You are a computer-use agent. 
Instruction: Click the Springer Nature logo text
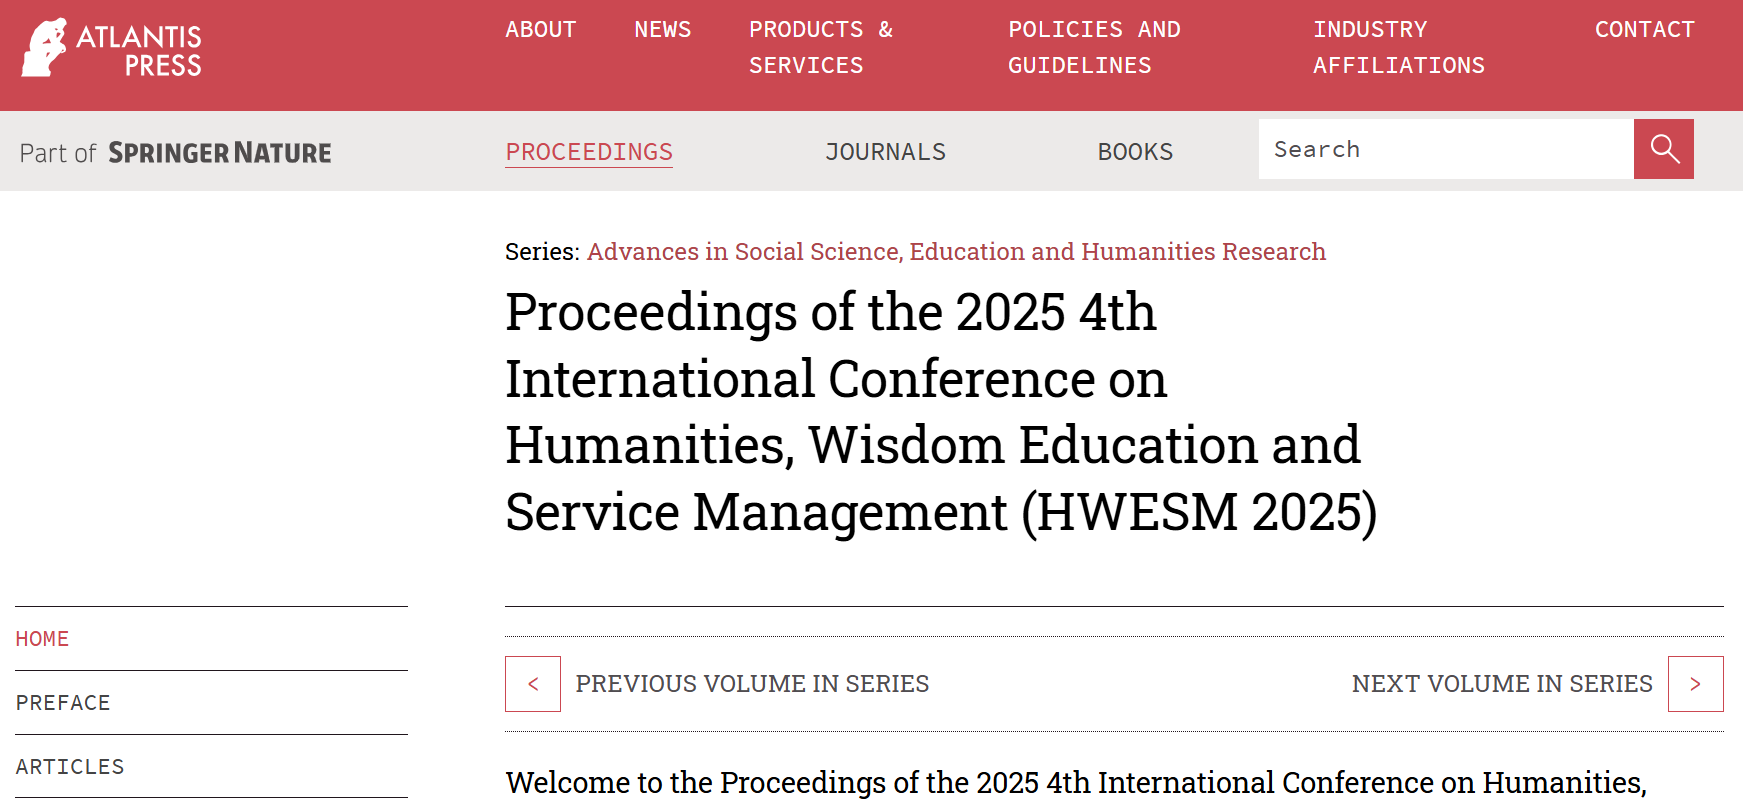pos(219,153)
